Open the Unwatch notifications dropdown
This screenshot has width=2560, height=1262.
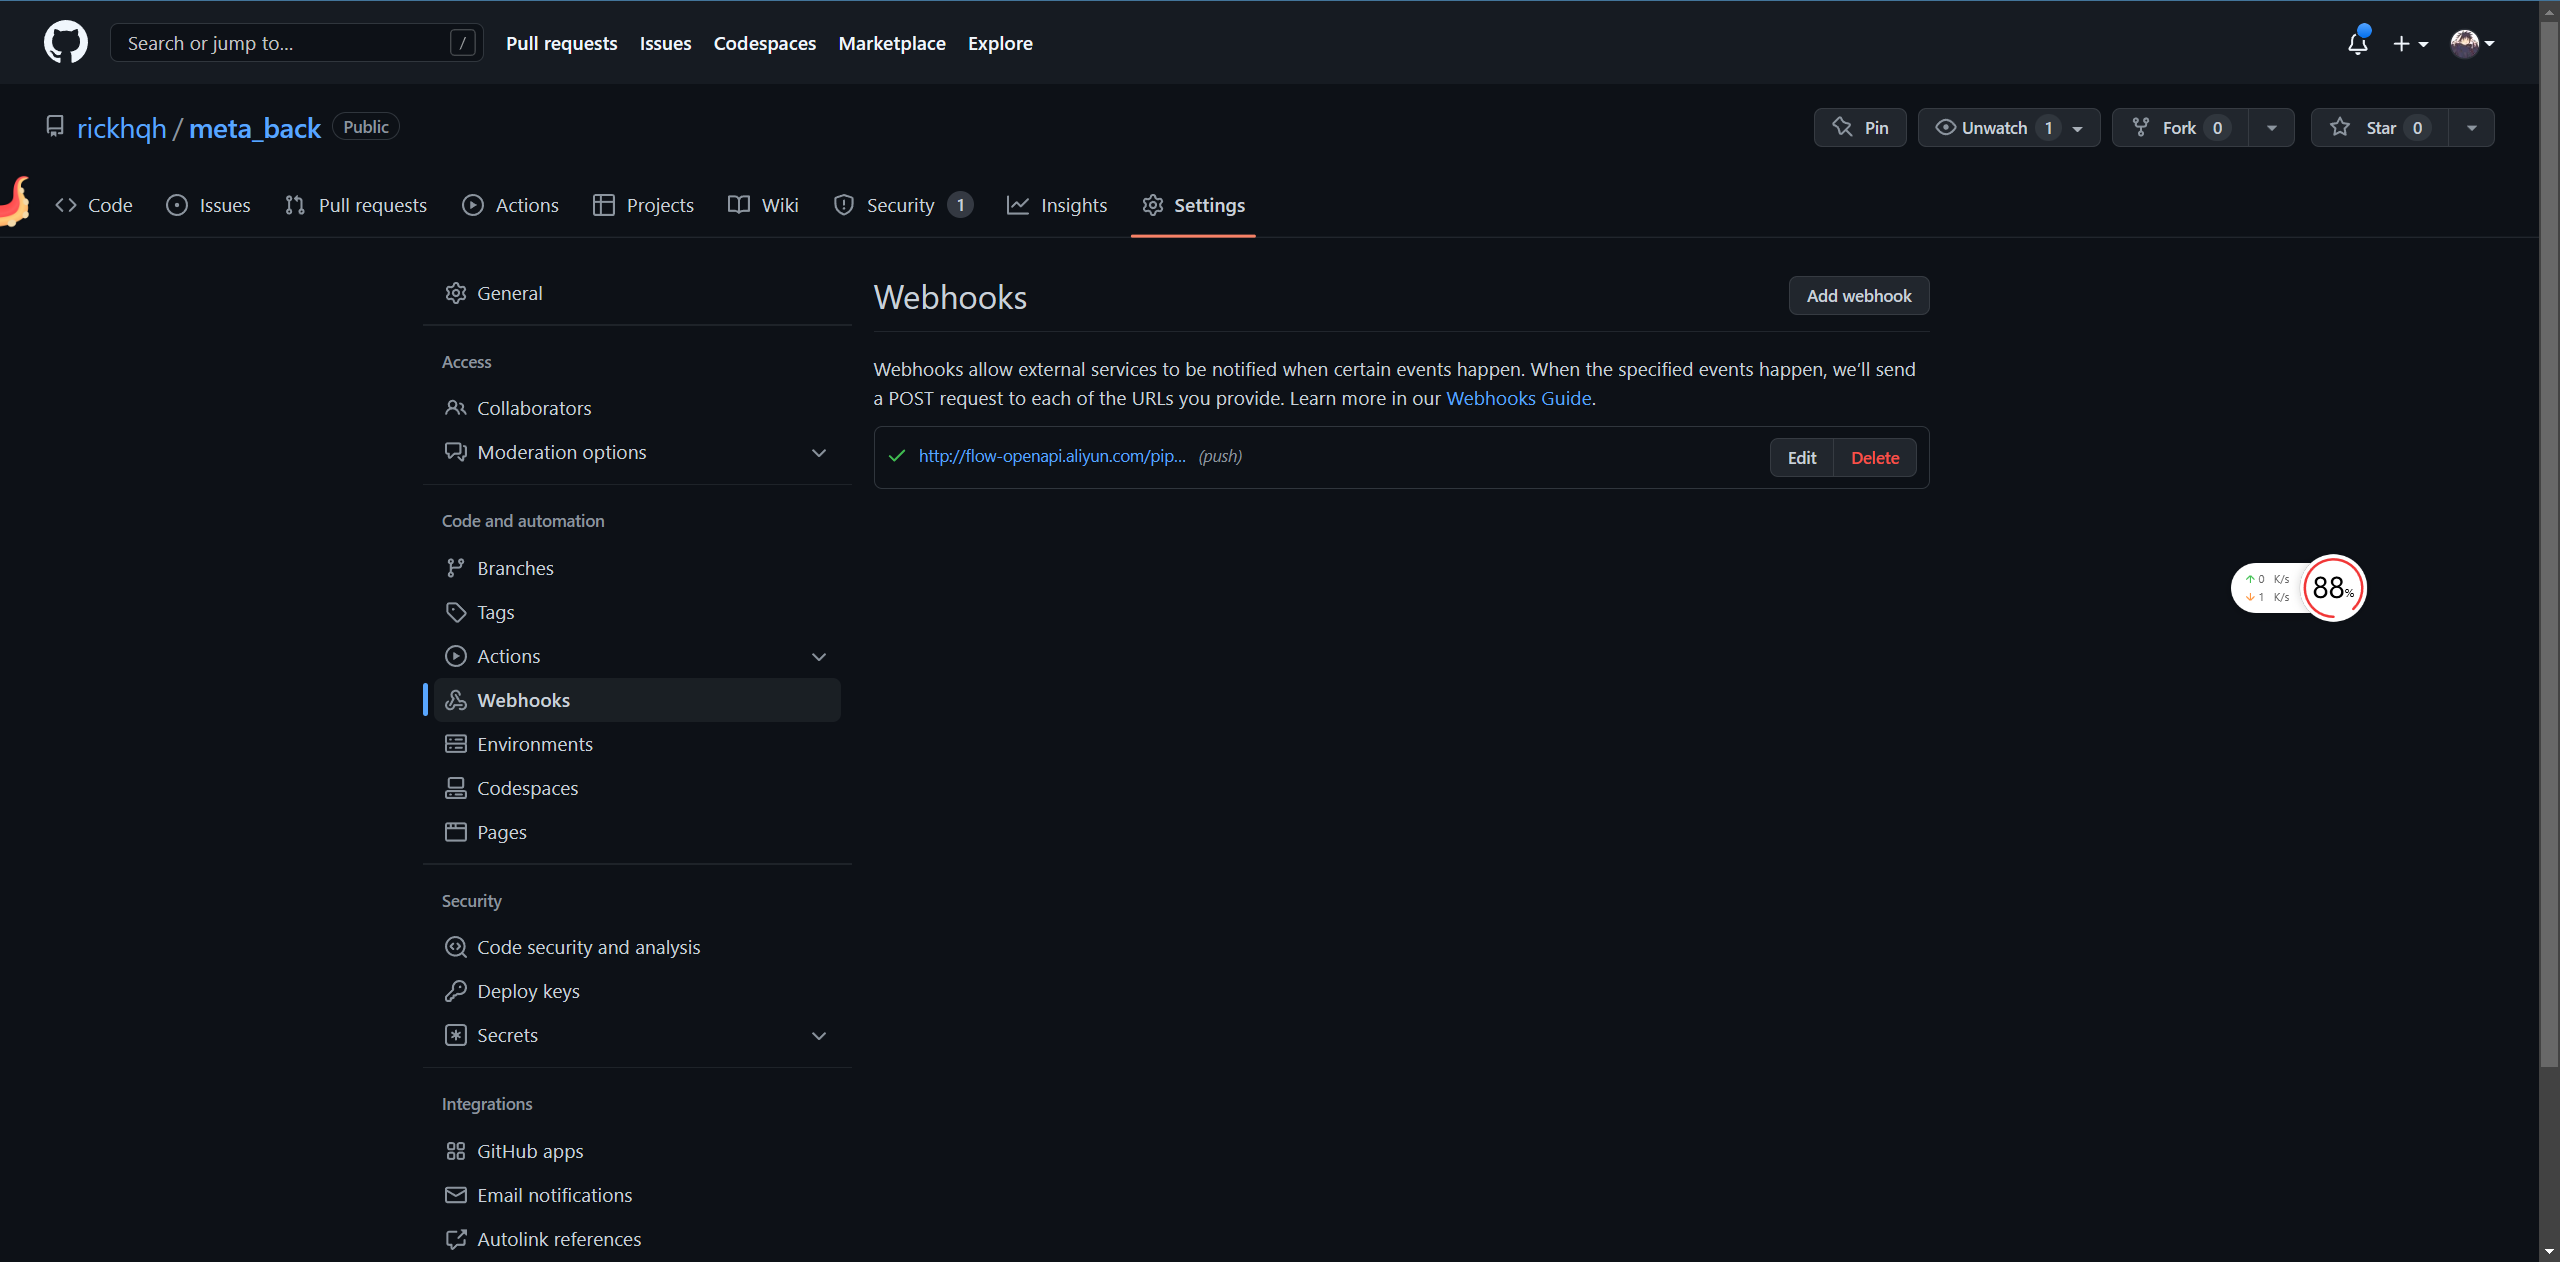(2009, 128)
